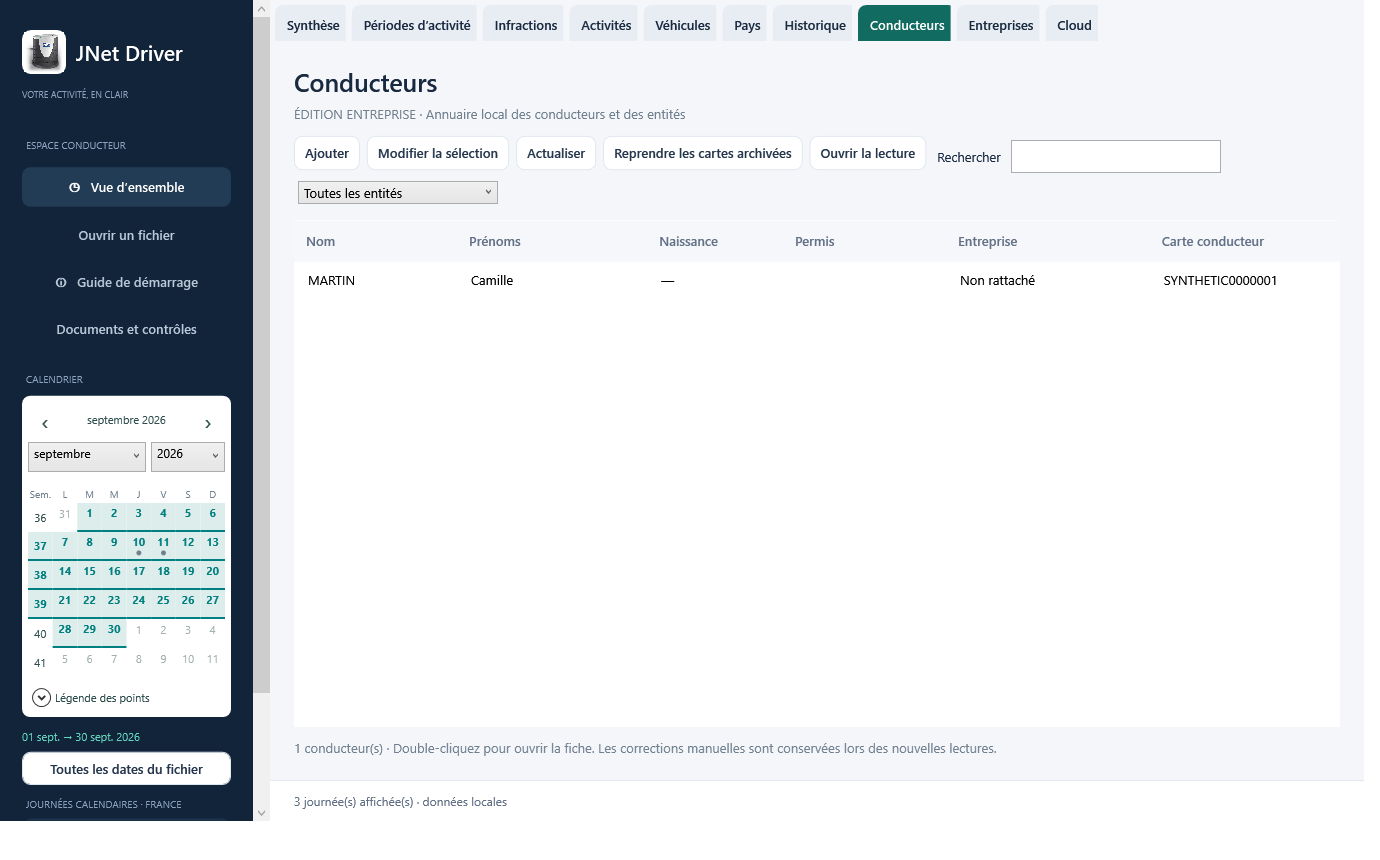Screen dimensions: 1380x860
Task: Click the Nom column header
Action: [321, 241]
